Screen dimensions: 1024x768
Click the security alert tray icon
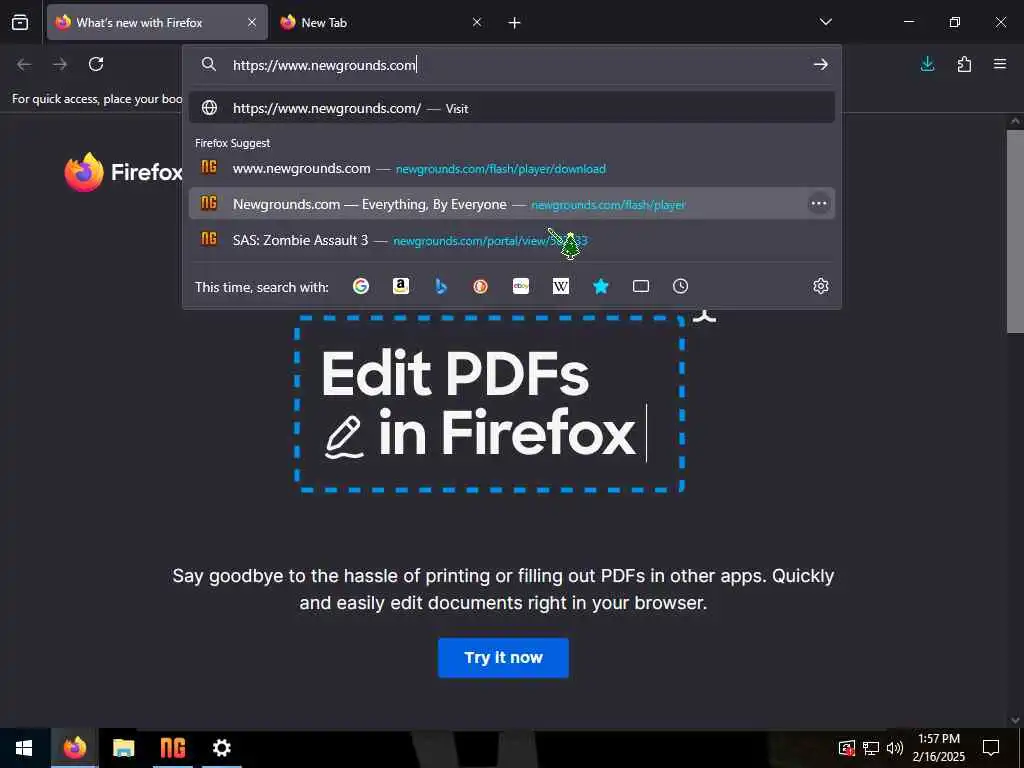pos(847,748)
